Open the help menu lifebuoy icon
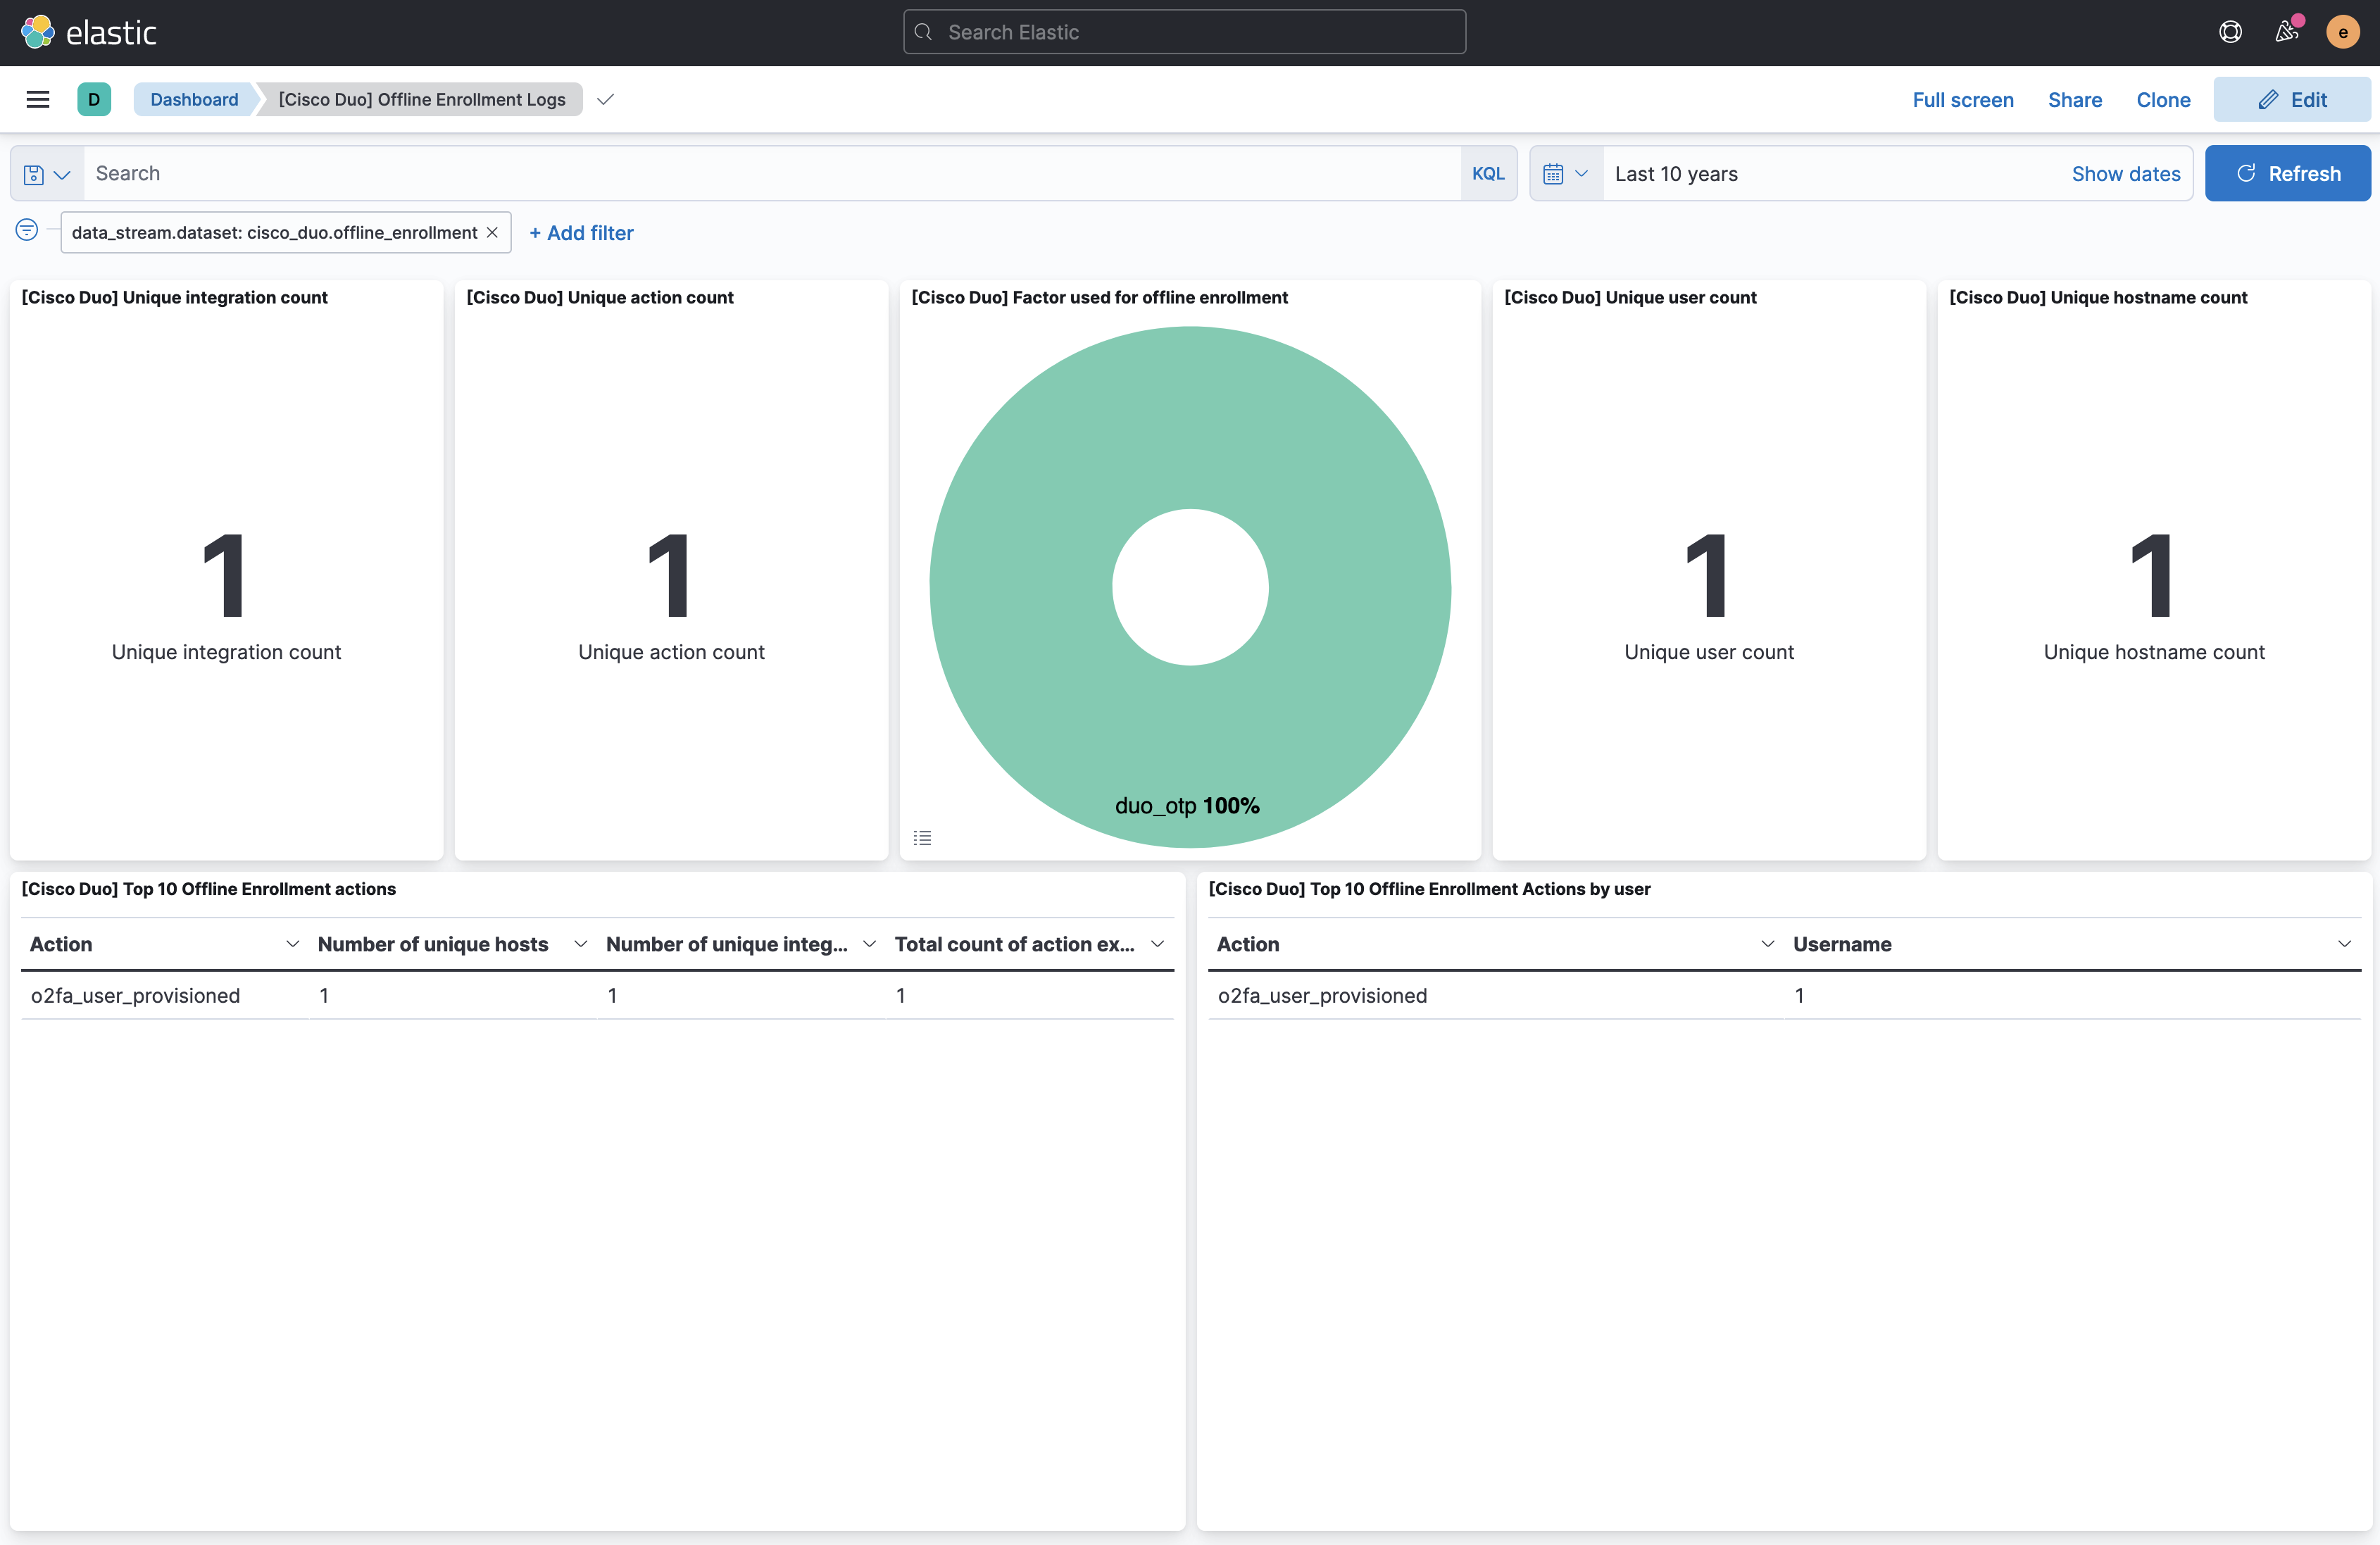This screenshot has width=2380, height=1545. [x=2230, y=32]
